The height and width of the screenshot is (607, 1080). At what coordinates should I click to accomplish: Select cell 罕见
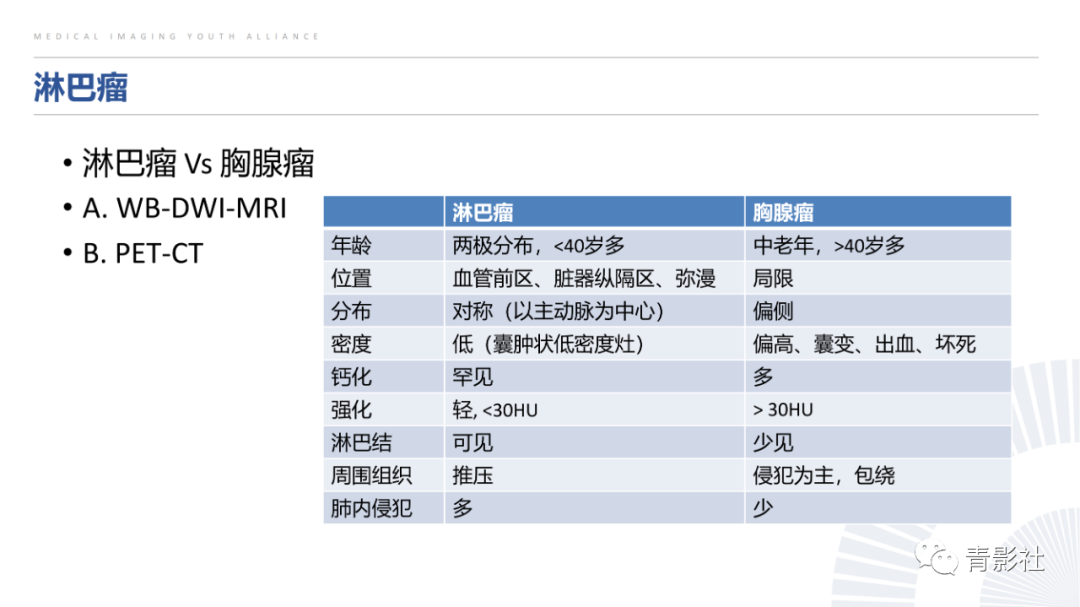(594, 377)
